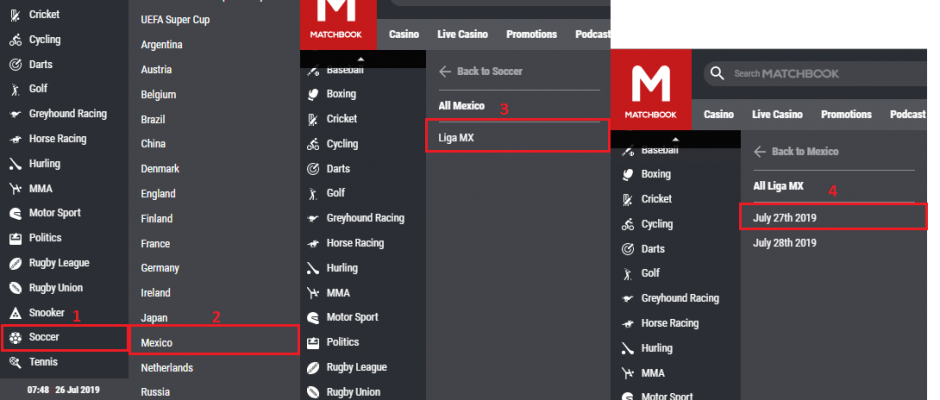940x400 pixels.
Task: Click the Boxing glove icon in the All Mexico panel
Action: pos(313,94)
